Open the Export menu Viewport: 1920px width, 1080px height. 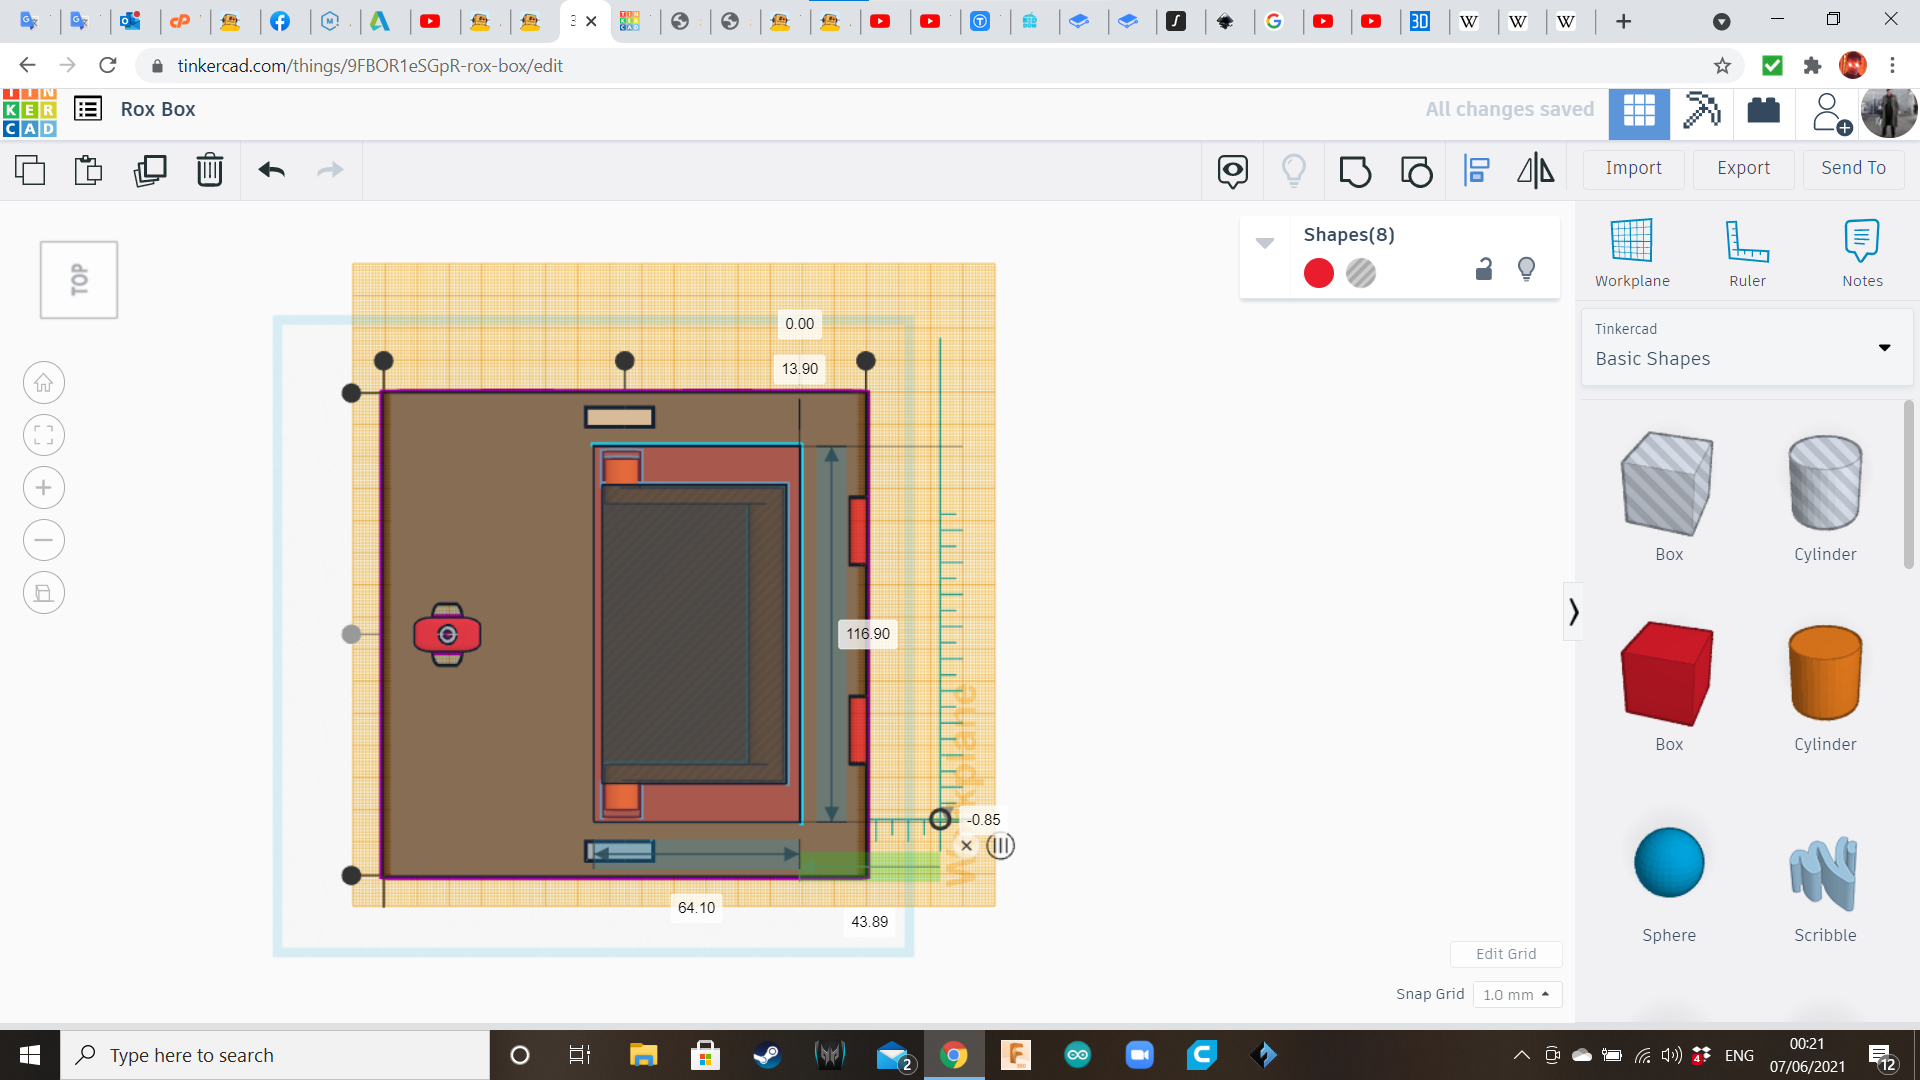[x=1743, y=168]
